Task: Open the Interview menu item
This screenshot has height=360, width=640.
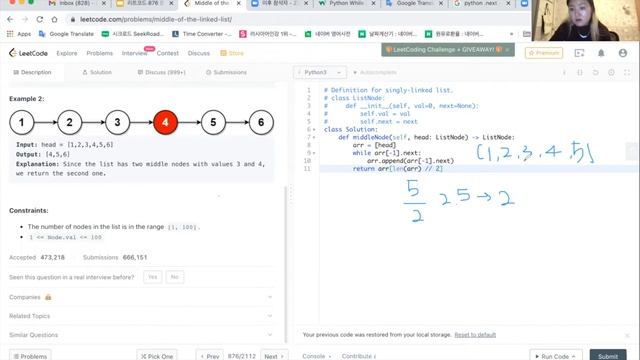Action: [134, 53]
